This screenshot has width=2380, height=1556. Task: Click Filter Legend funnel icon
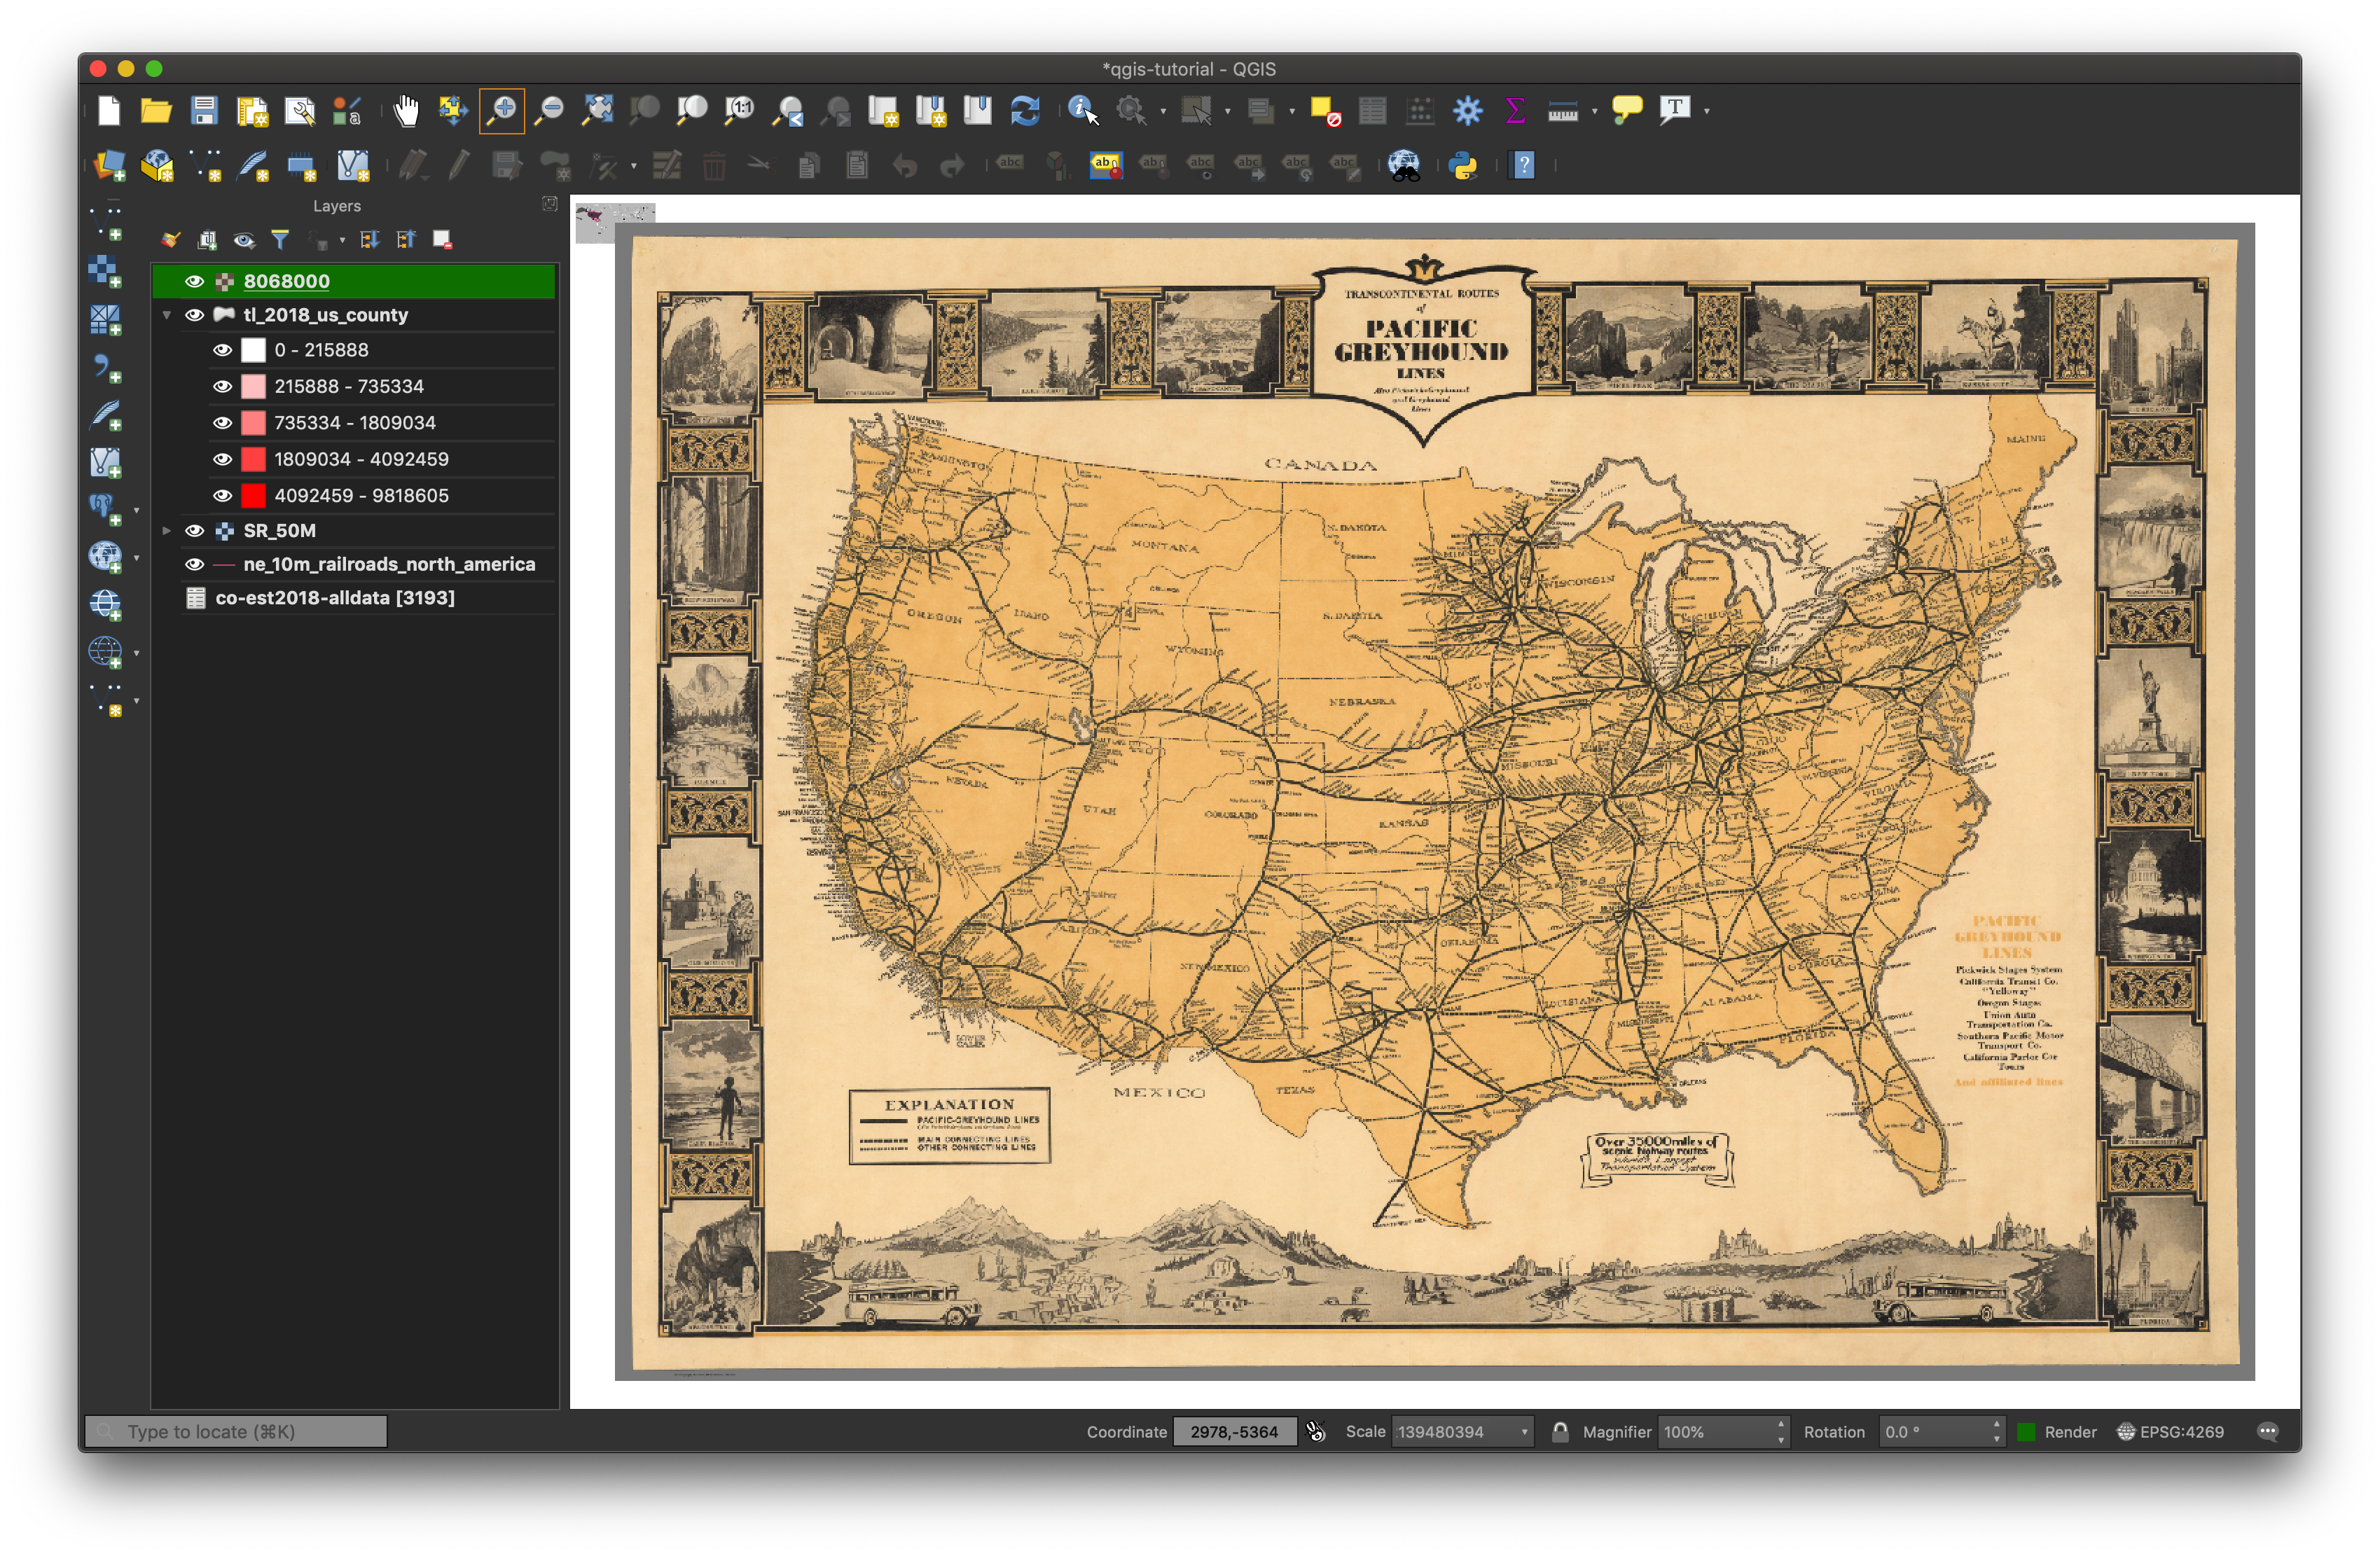click(280, 240)
